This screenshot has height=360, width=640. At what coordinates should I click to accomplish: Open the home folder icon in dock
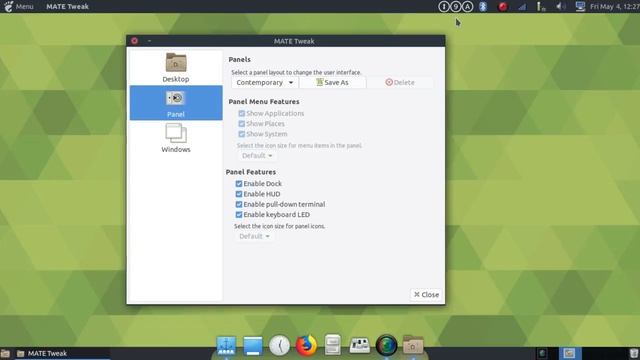413,345
